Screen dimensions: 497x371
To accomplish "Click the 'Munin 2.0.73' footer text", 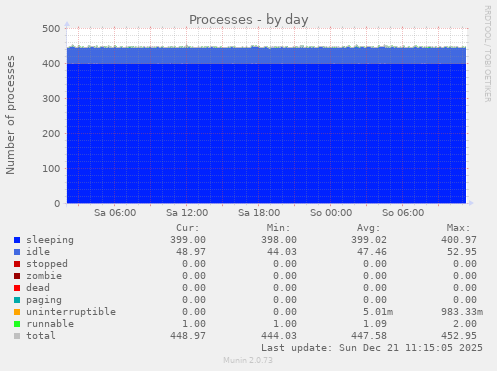I will (248, 360).
